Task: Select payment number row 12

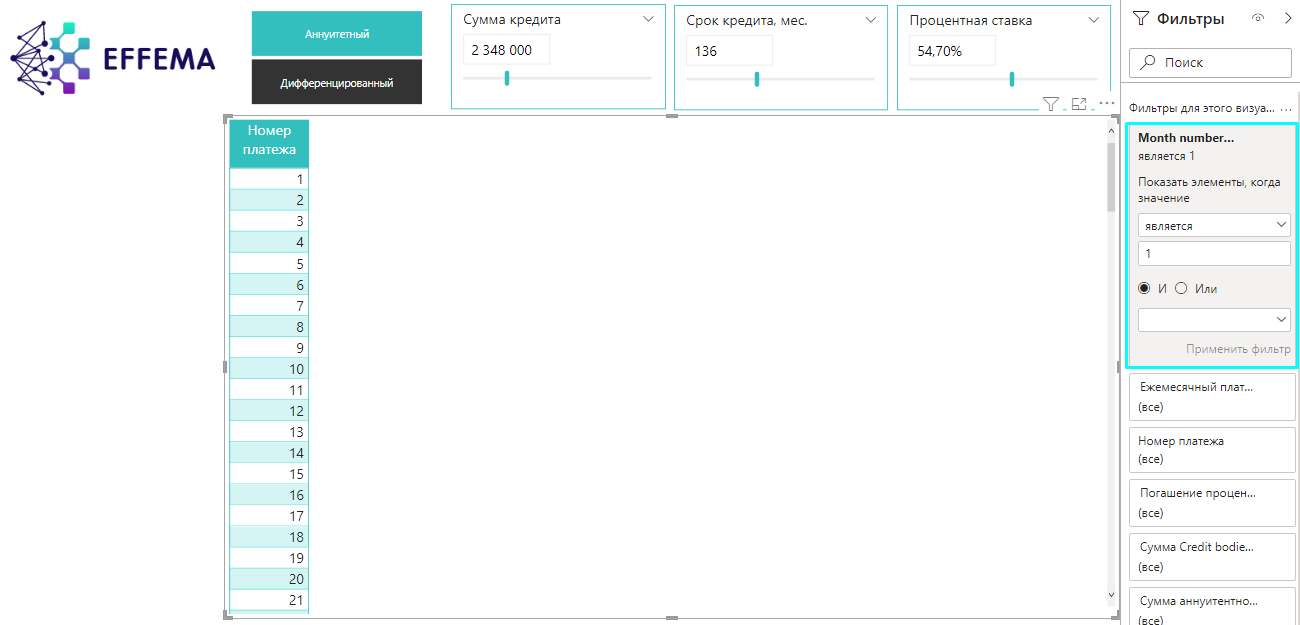Action: (x=270, y=411)
